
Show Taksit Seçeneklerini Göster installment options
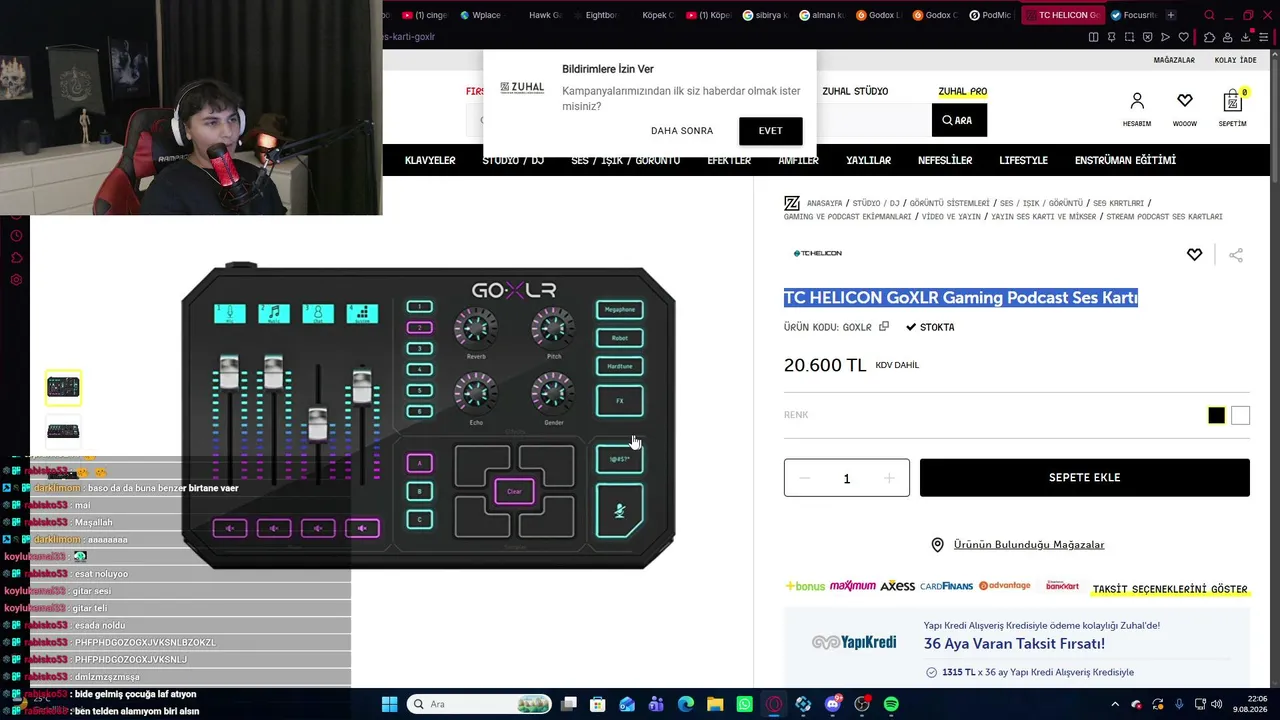click(1170, 589)
